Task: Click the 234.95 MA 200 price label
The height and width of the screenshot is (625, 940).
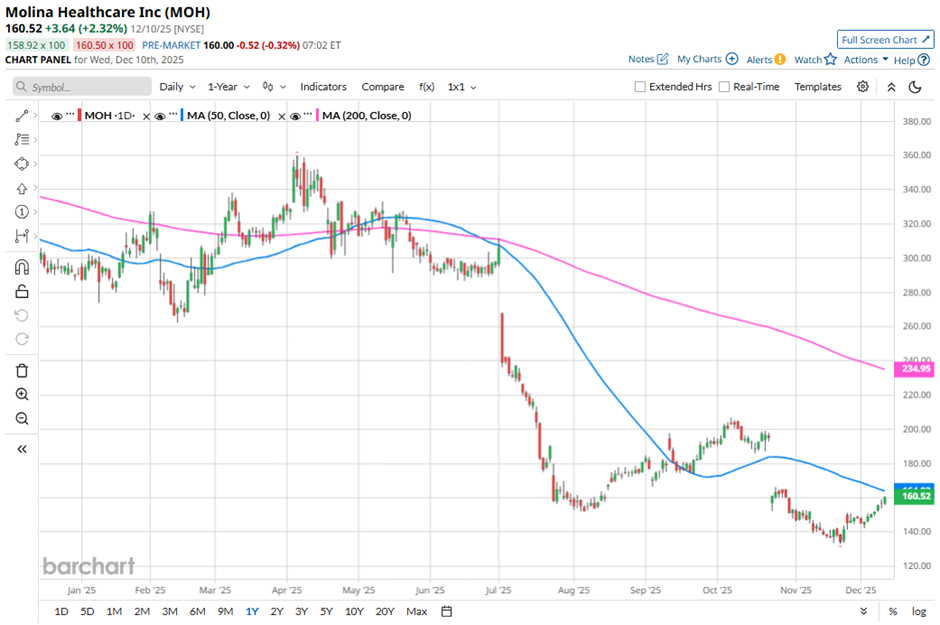Action: tap(914, 369)
